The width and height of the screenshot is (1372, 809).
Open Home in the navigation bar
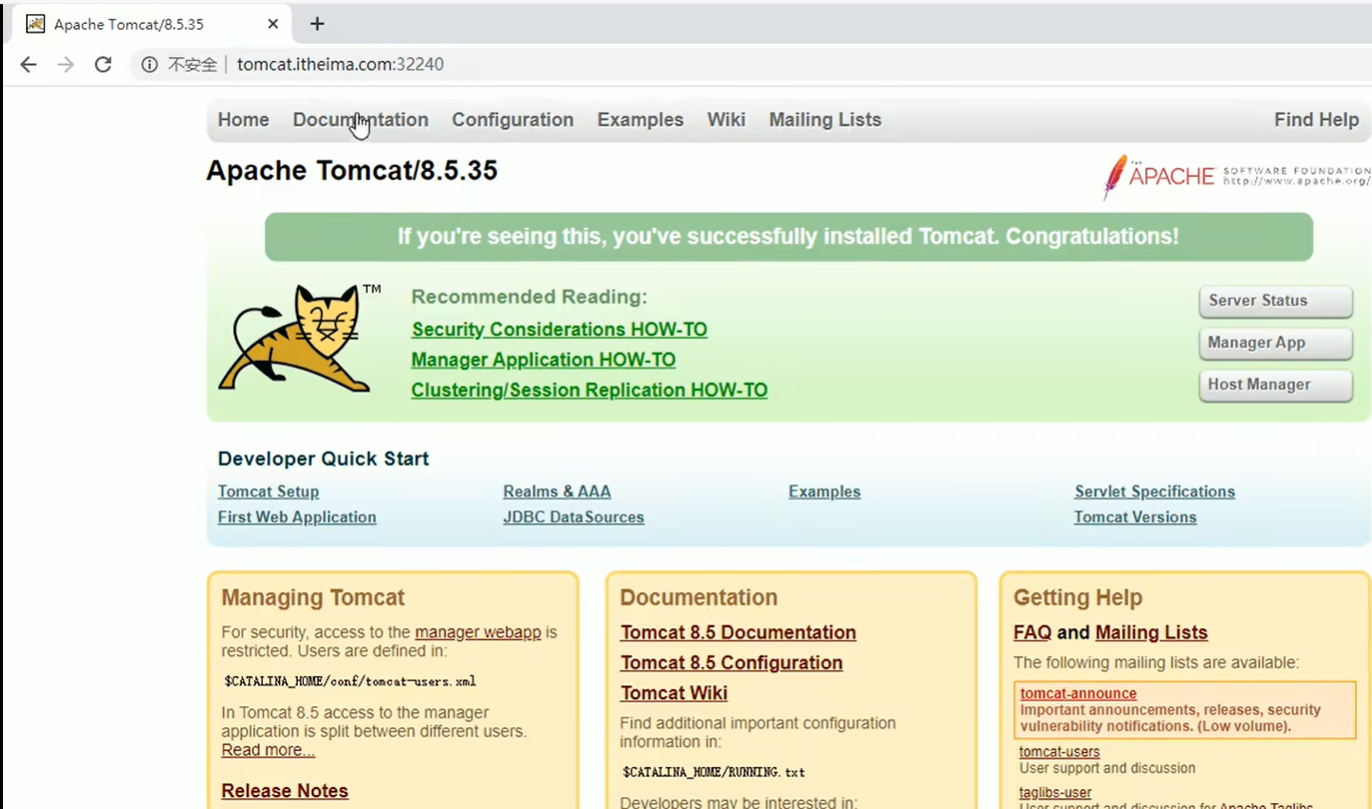[x=243, y=120]
